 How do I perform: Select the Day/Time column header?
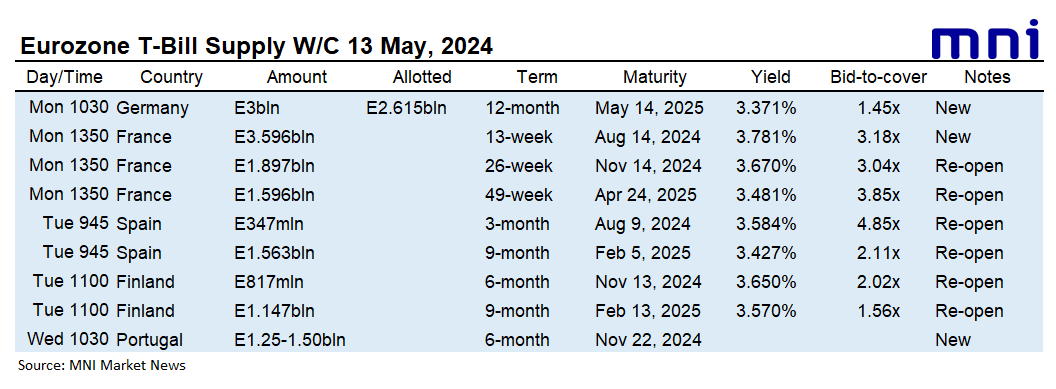pos(65,77)
